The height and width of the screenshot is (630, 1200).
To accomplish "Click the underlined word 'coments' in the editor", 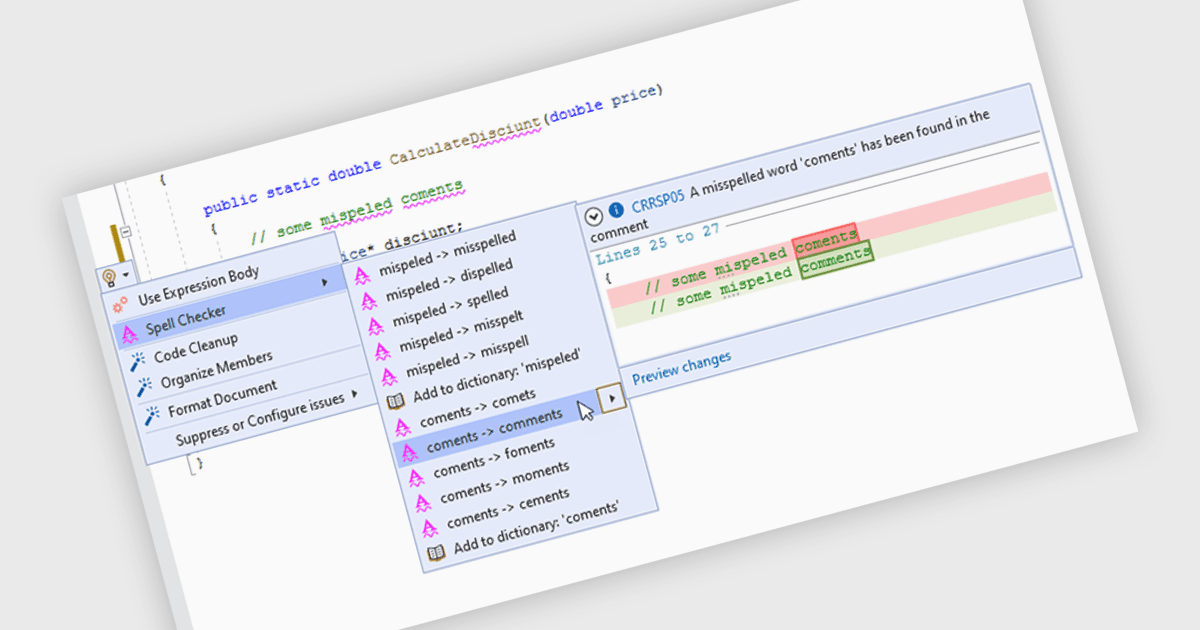I will 431,193.
